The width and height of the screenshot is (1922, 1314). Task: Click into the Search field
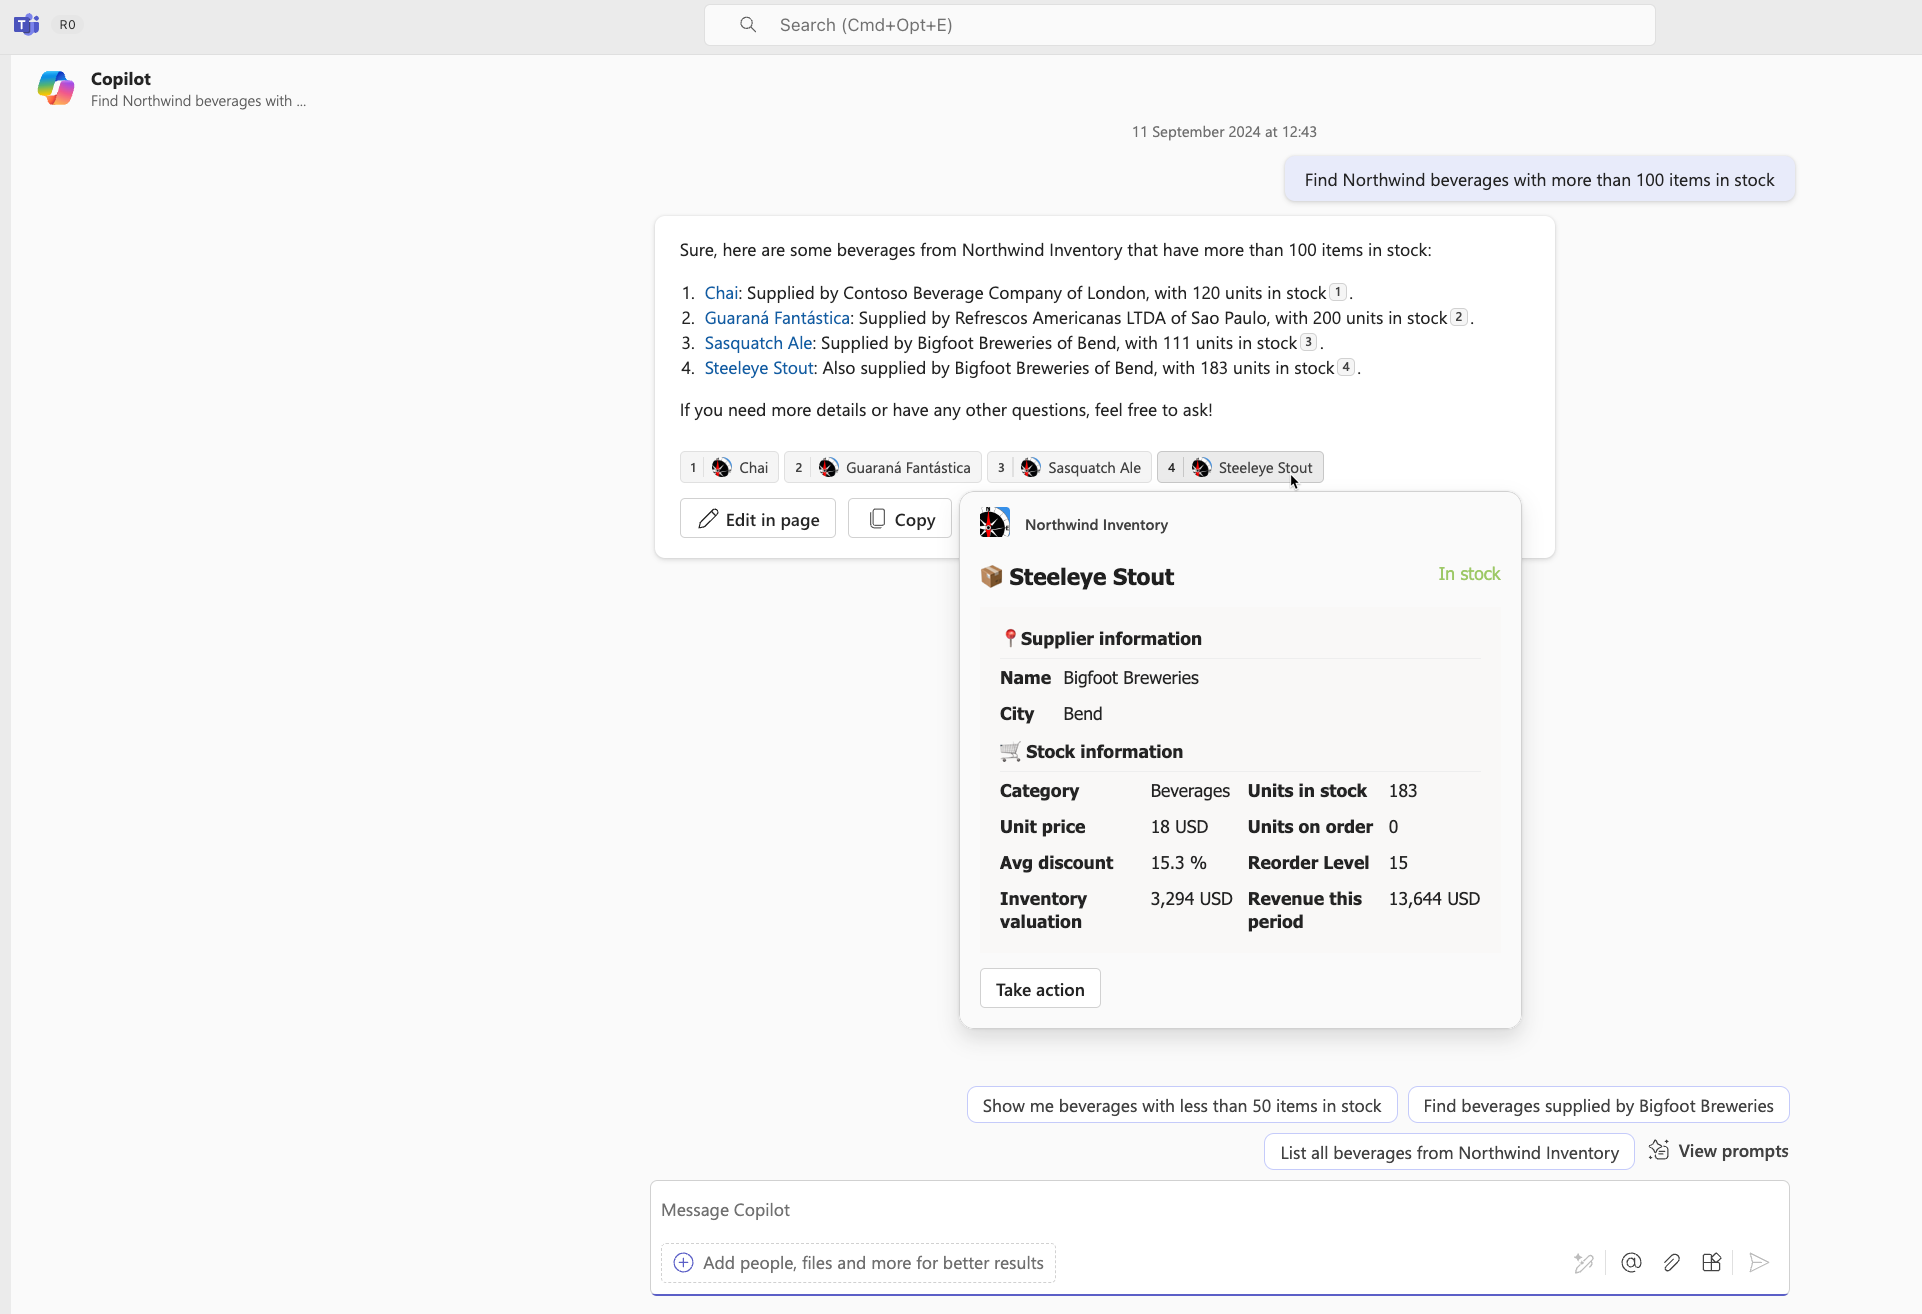[x=1180, y=25]
